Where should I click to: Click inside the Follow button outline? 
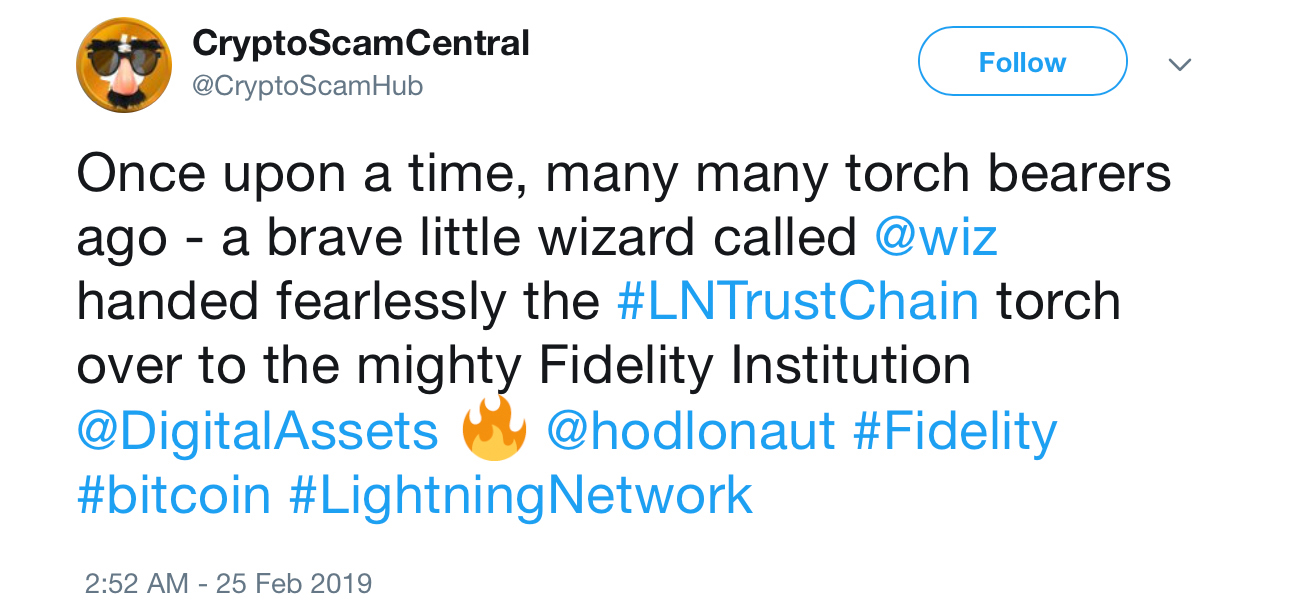pyautogui.click(x=1021, y=61)
